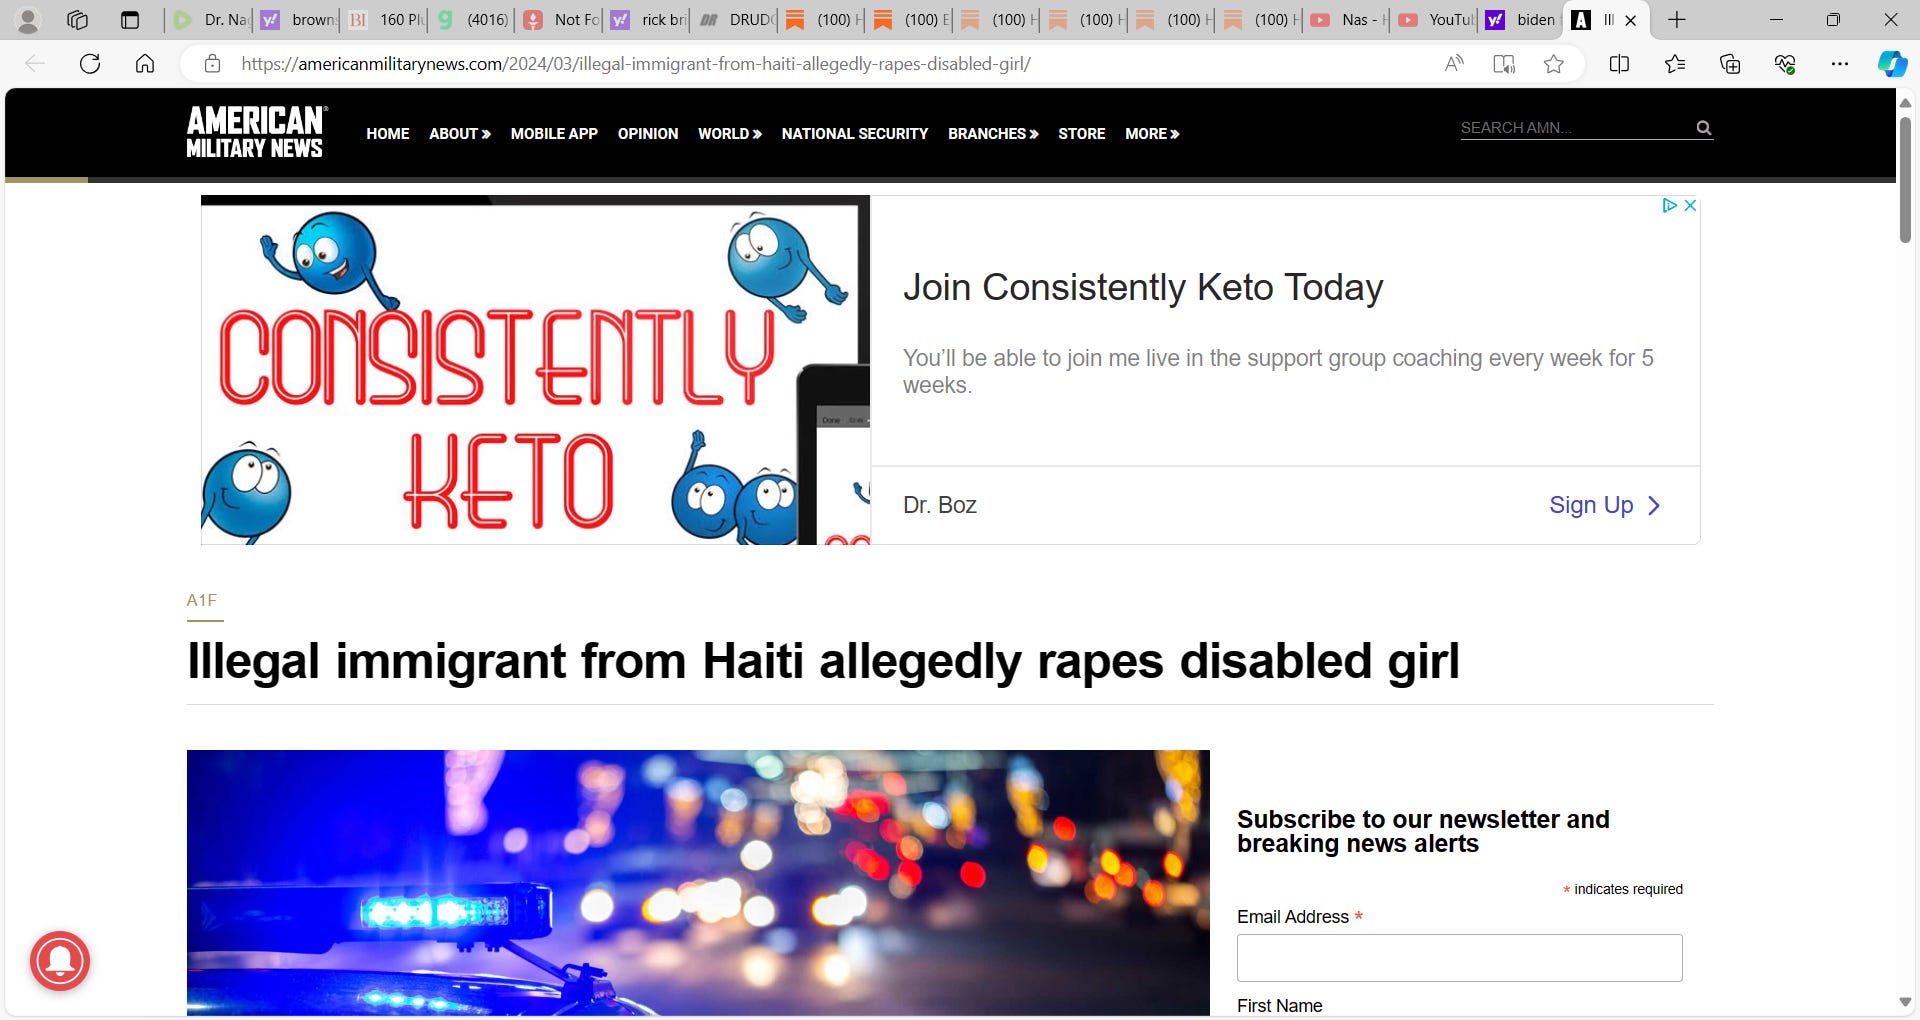Click the Email Address input field
The width and height of the screenshot is (1920, 1020).
click(x=1460, y=958)
